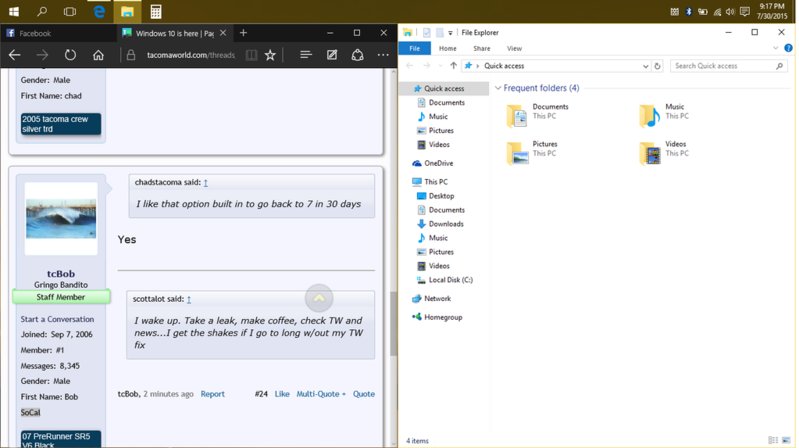The height and width of the screenshot is (448, 799).
Task: Open Edge share/feedback icon
Action: tap(358, 55)
